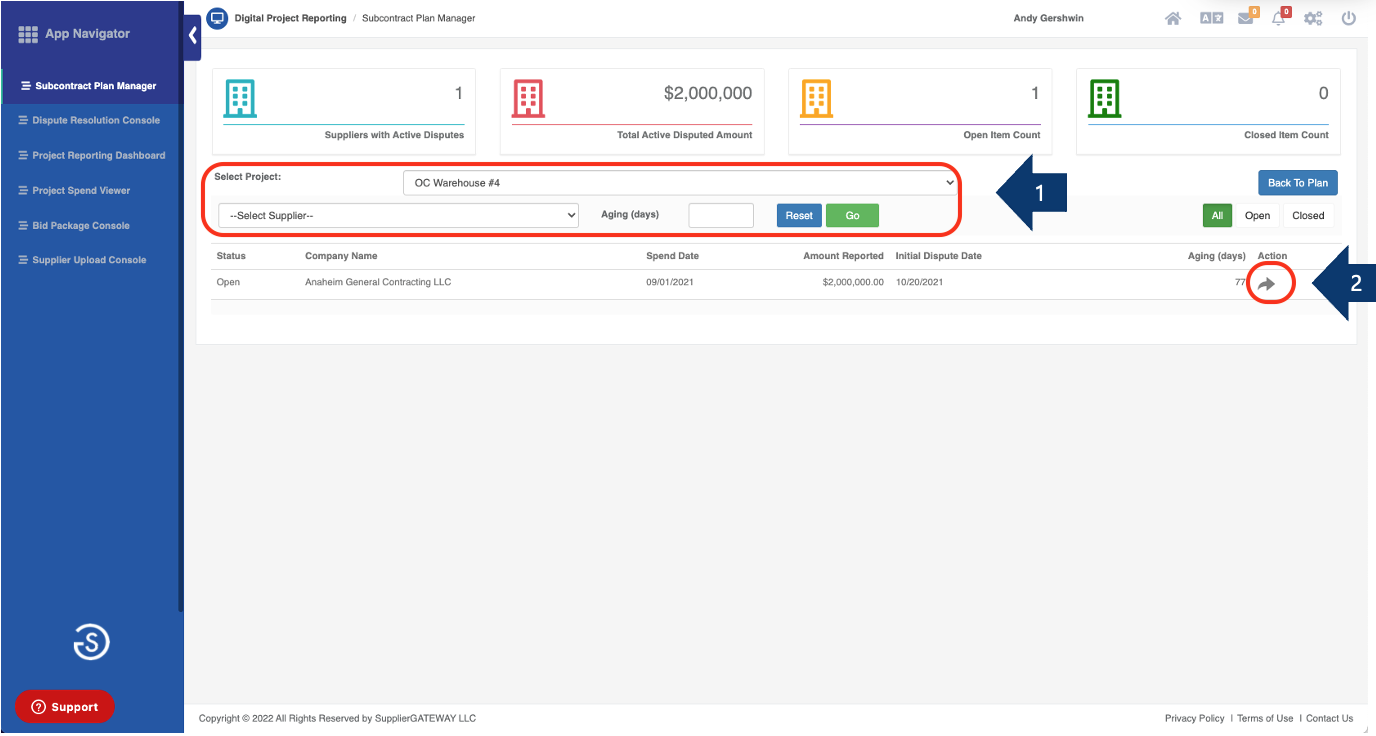Open the Support button
The image size is (1376, 736).
pyautogui.click(x=65, y=707)
